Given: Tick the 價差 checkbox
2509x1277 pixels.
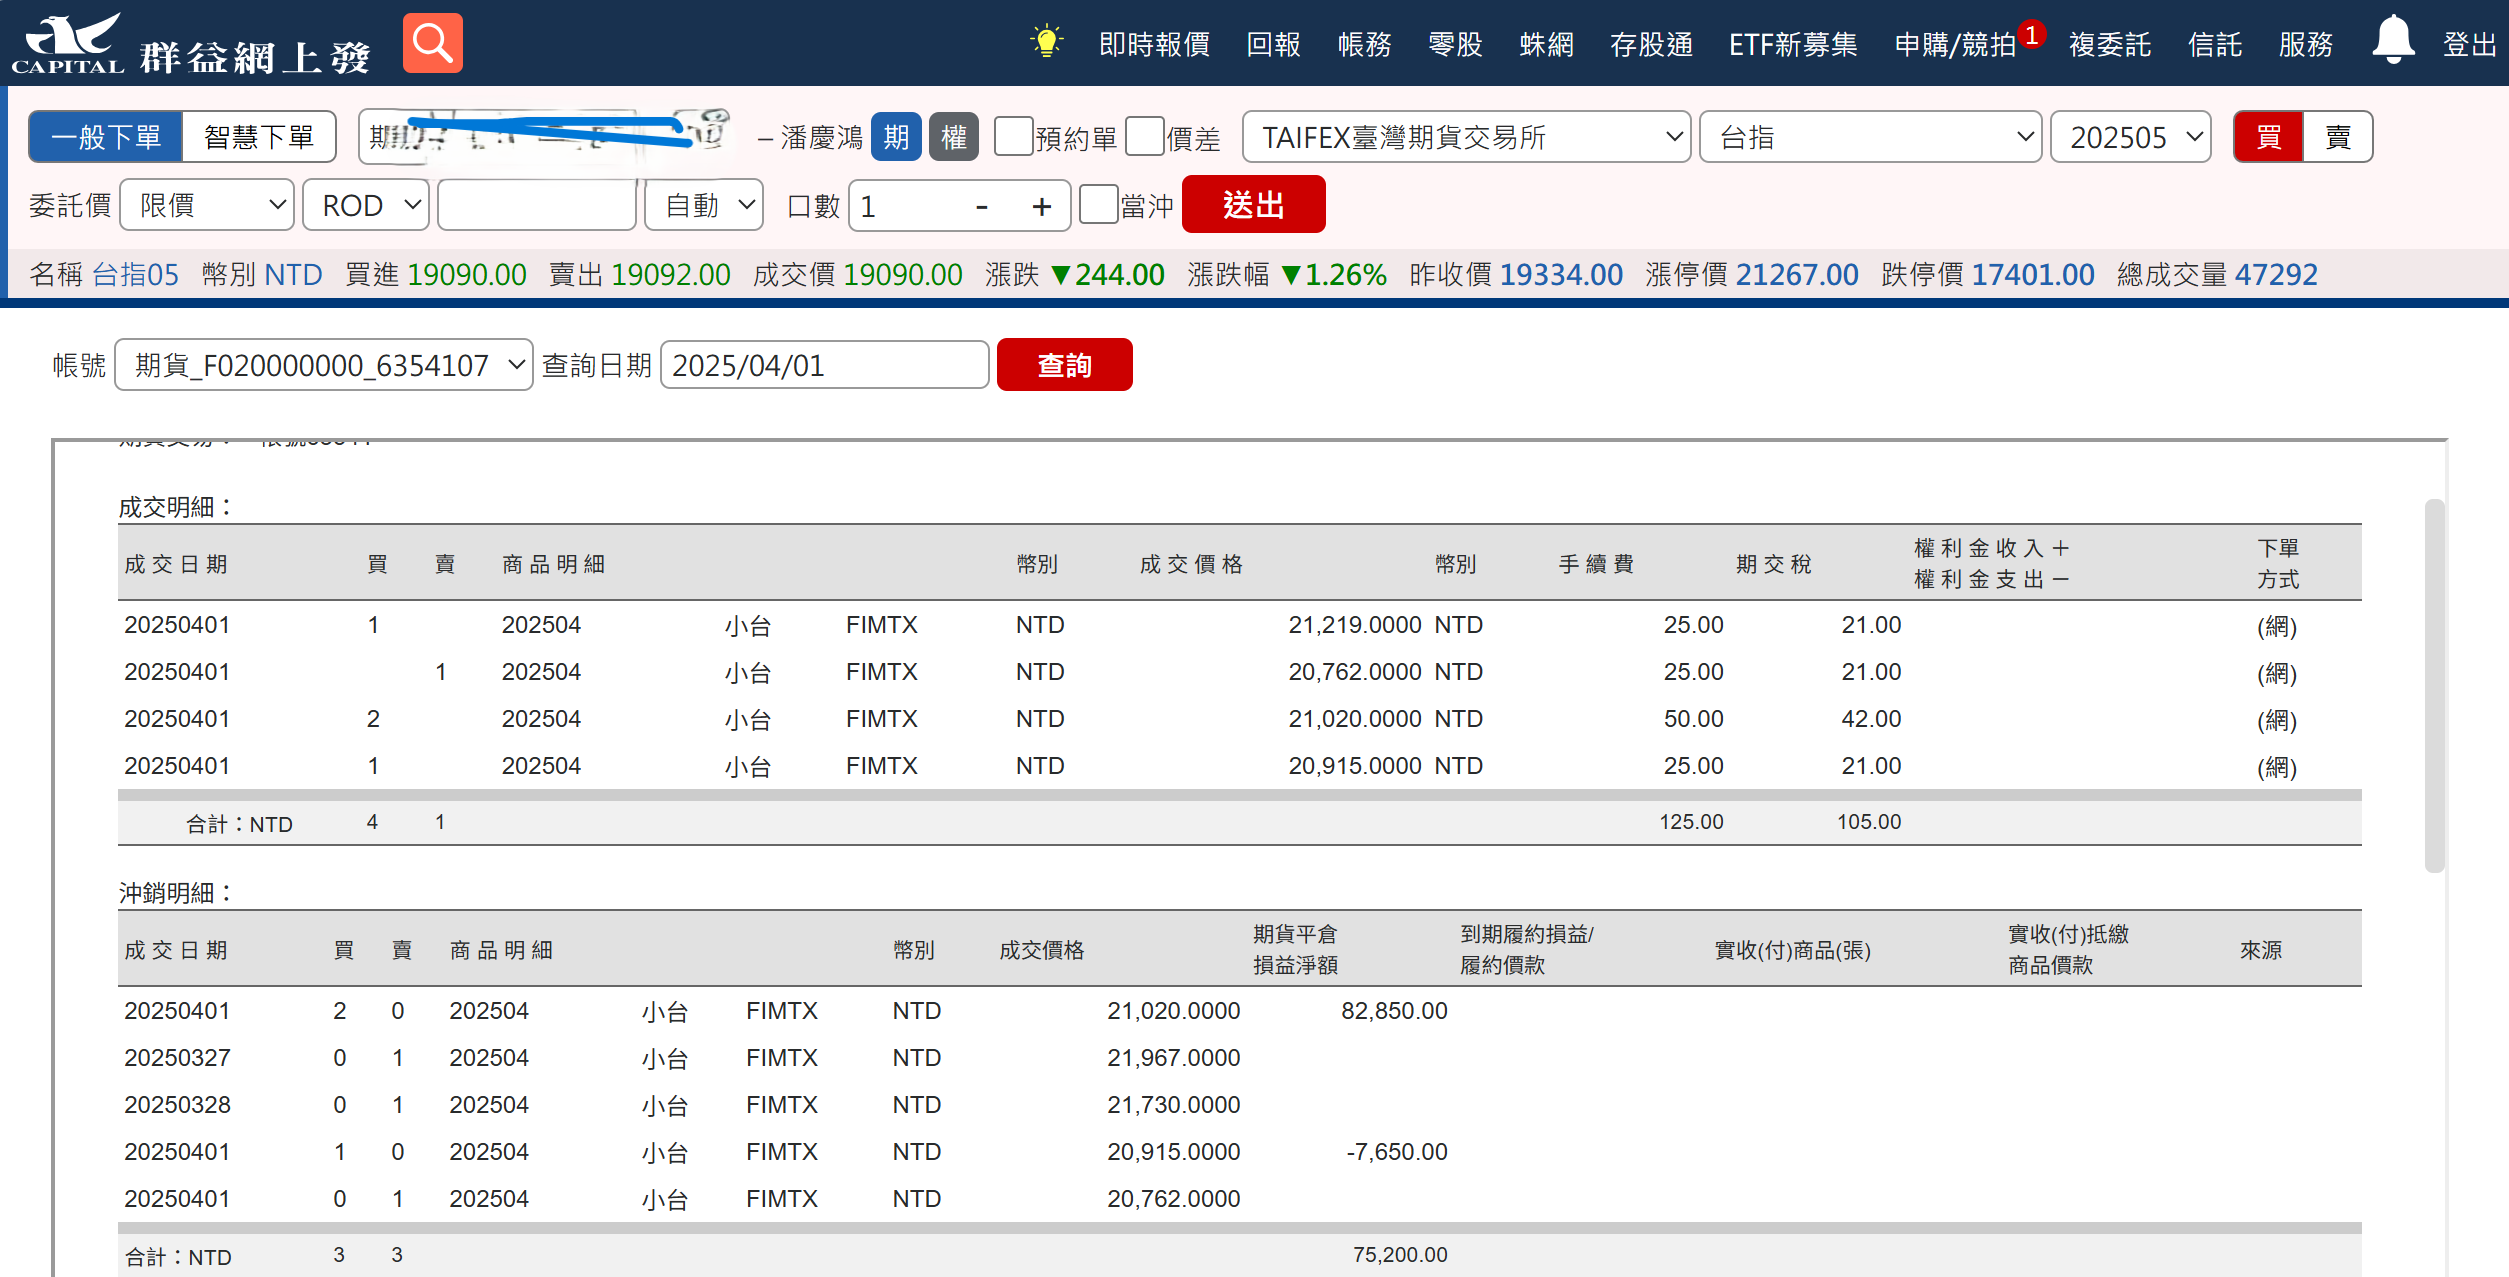Looking at the screenshot, I should (1144, 136).
